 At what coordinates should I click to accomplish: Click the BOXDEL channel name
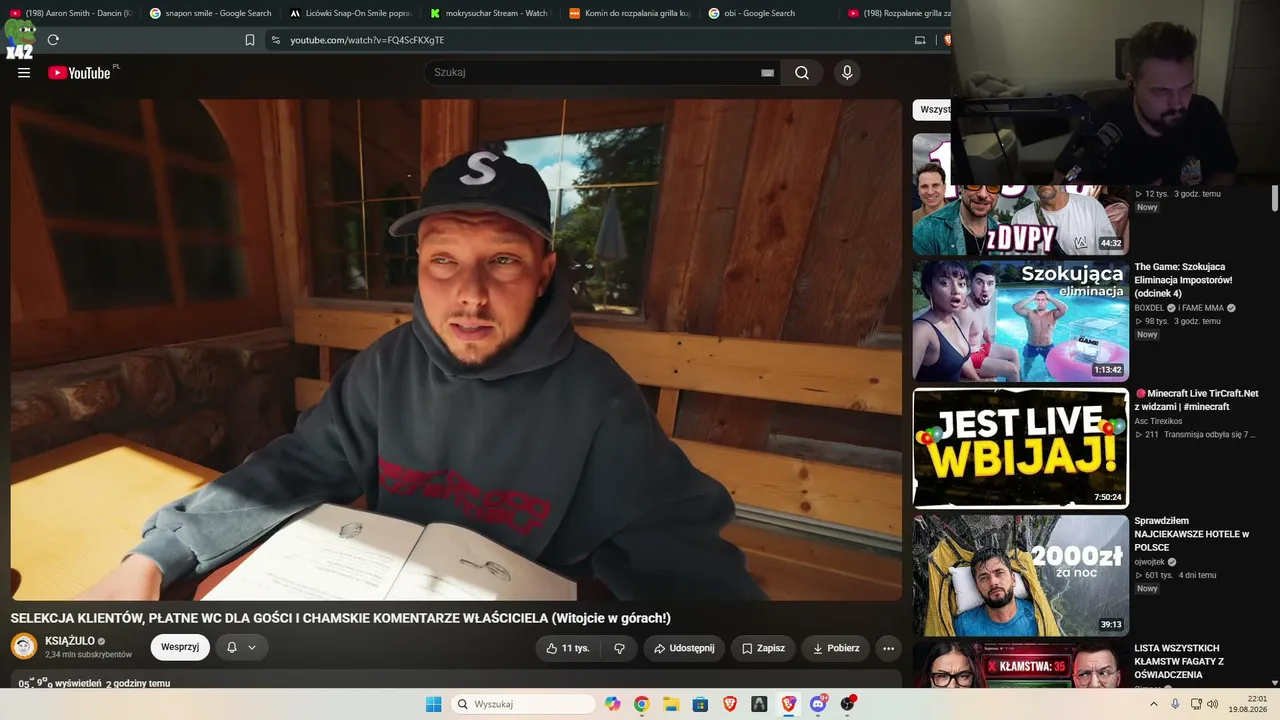coord(1149,308)
